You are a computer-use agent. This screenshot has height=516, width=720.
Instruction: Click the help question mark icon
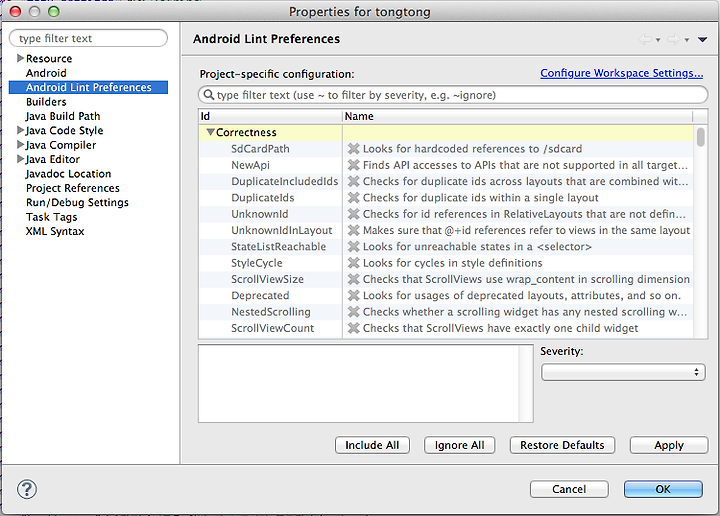(x=27, y=489)
